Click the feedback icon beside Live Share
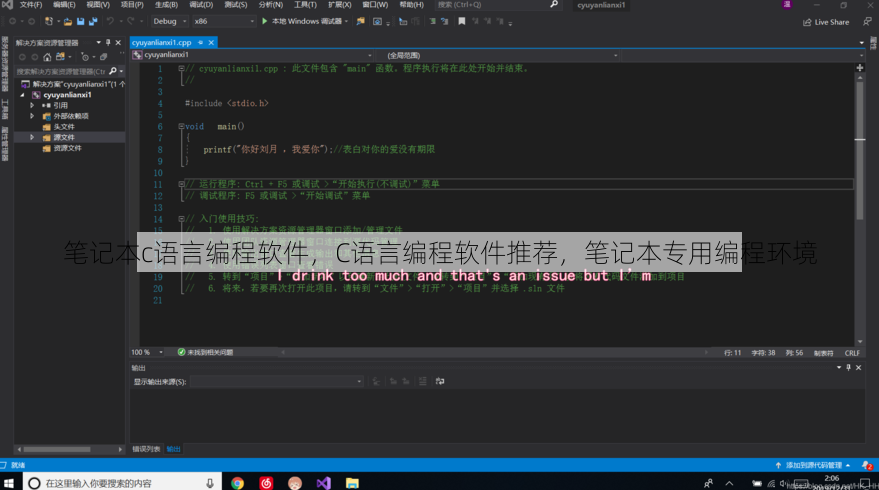 click(x=867, y=22)
